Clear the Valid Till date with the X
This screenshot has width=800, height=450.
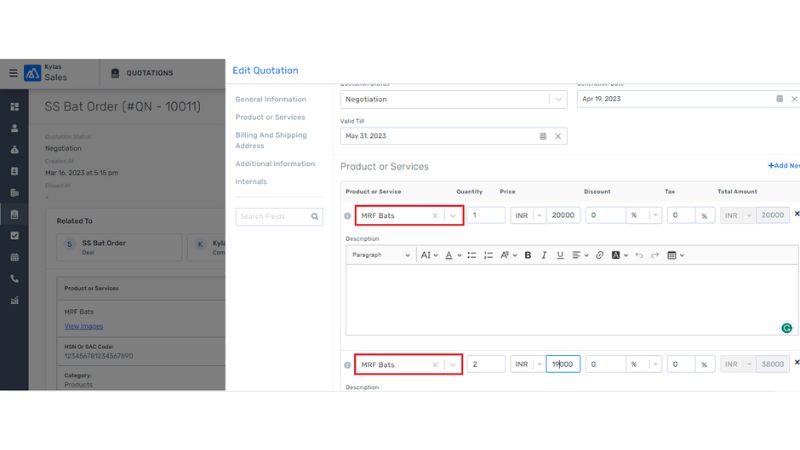[558, 136]
